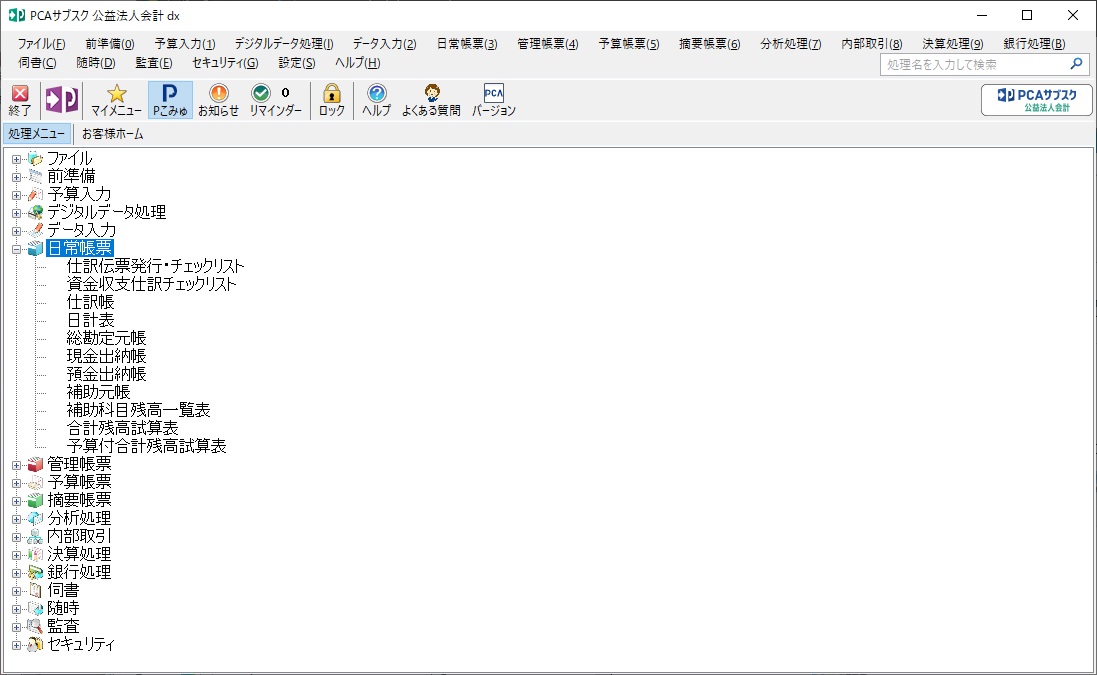
Task: Click the 終了 exit icon in toolbar
Action: [x=20, y=100]
